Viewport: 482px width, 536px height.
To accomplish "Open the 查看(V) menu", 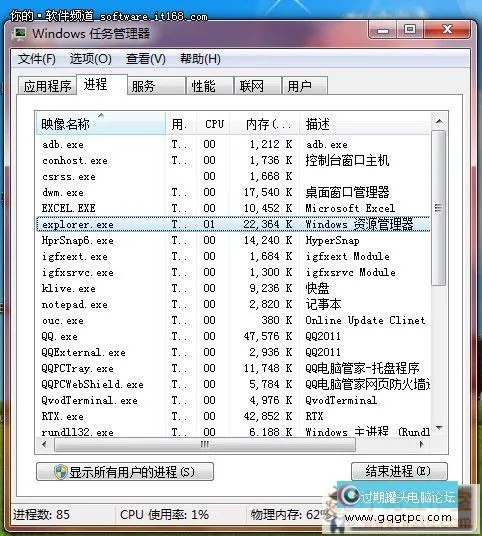I will point(146,59).
